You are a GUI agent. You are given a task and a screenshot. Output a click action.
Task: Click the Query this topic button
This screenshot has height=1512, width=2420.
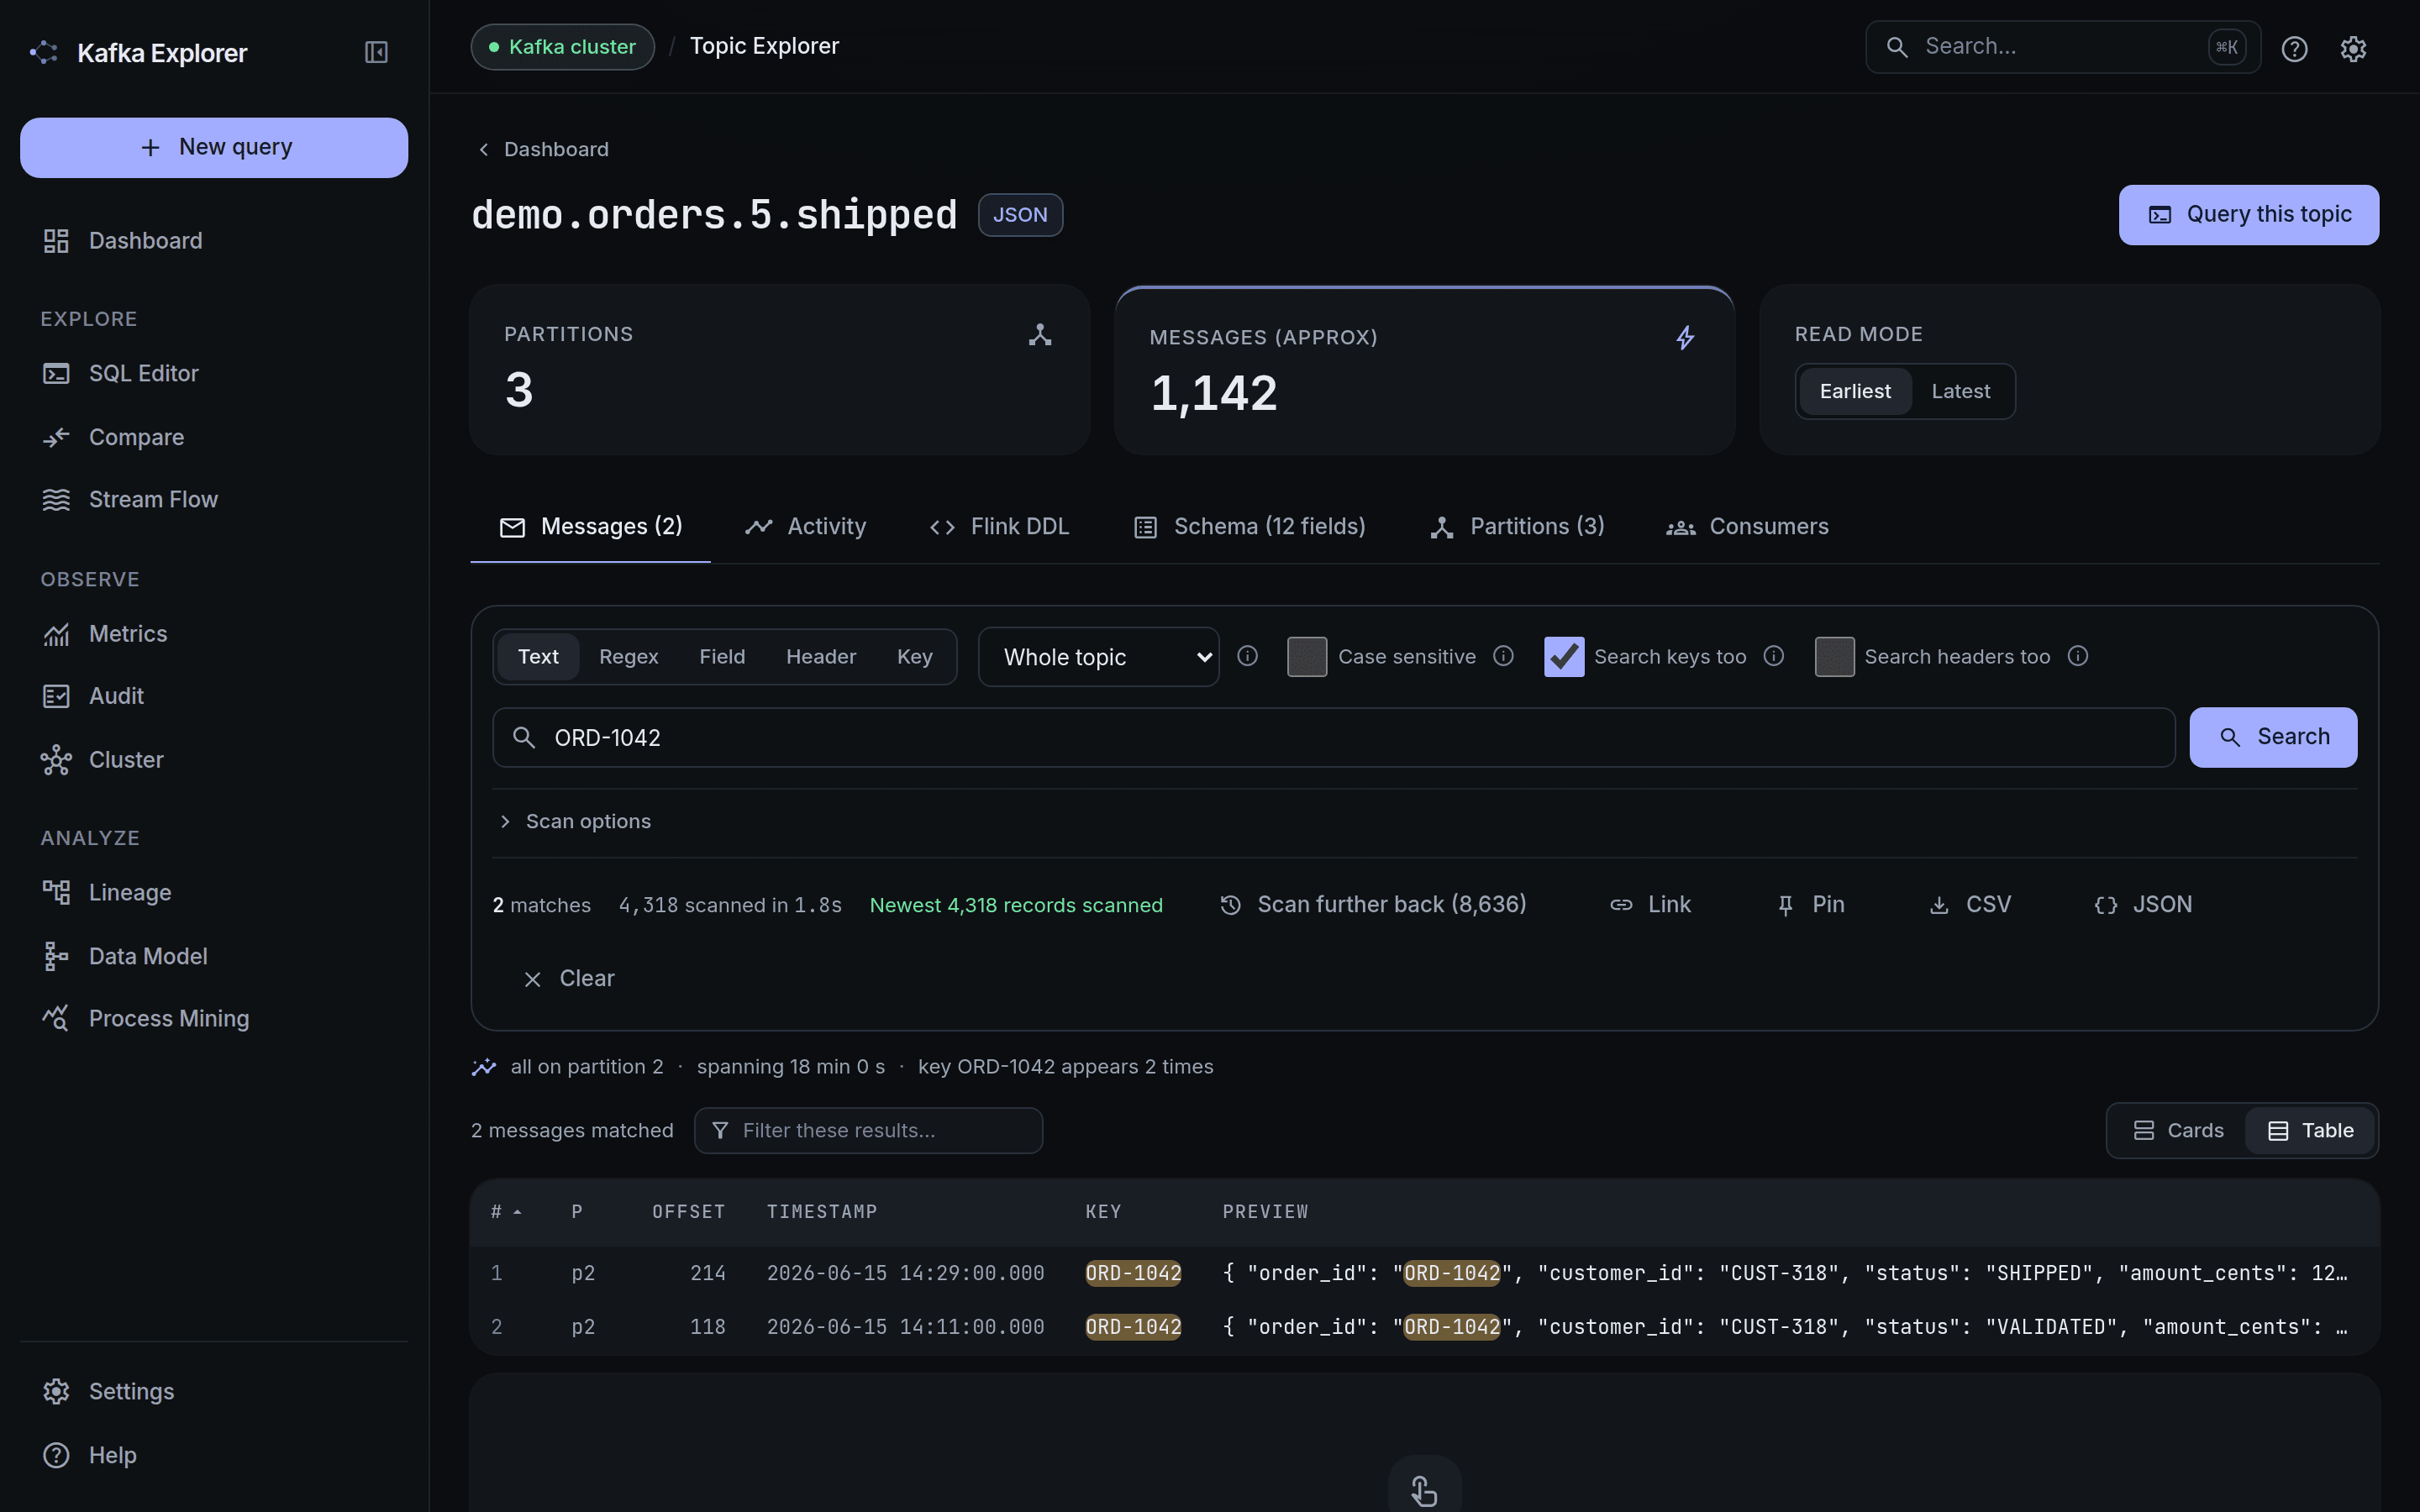click(2249, 215)
